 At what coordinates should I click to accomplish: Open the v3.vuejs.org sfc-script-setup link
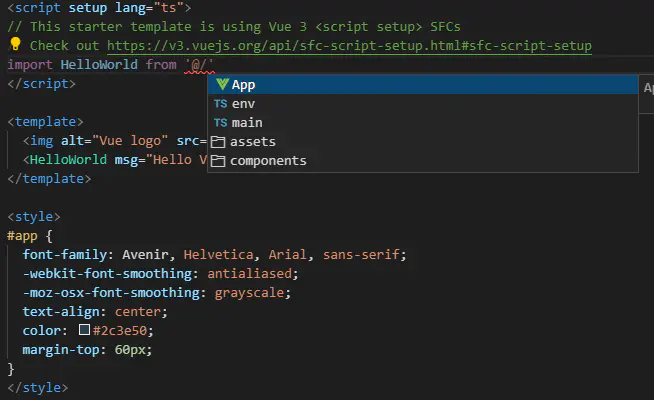coord(350,45)
